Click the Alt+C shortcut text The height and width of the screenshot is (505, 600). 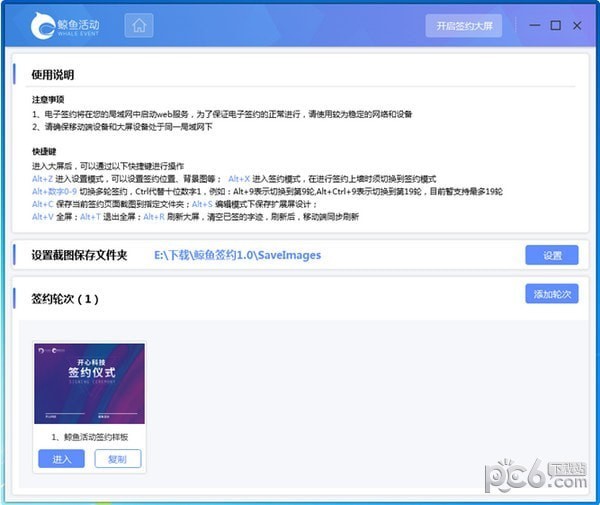point(43,204)
